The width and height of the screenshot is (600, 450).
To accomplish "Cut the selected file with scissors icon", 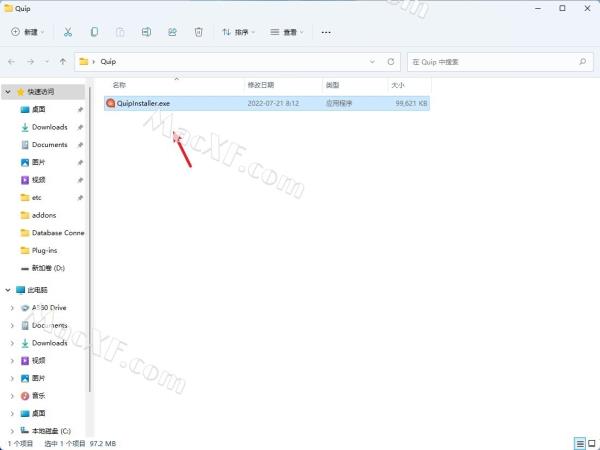I will (x=68, y=32).
